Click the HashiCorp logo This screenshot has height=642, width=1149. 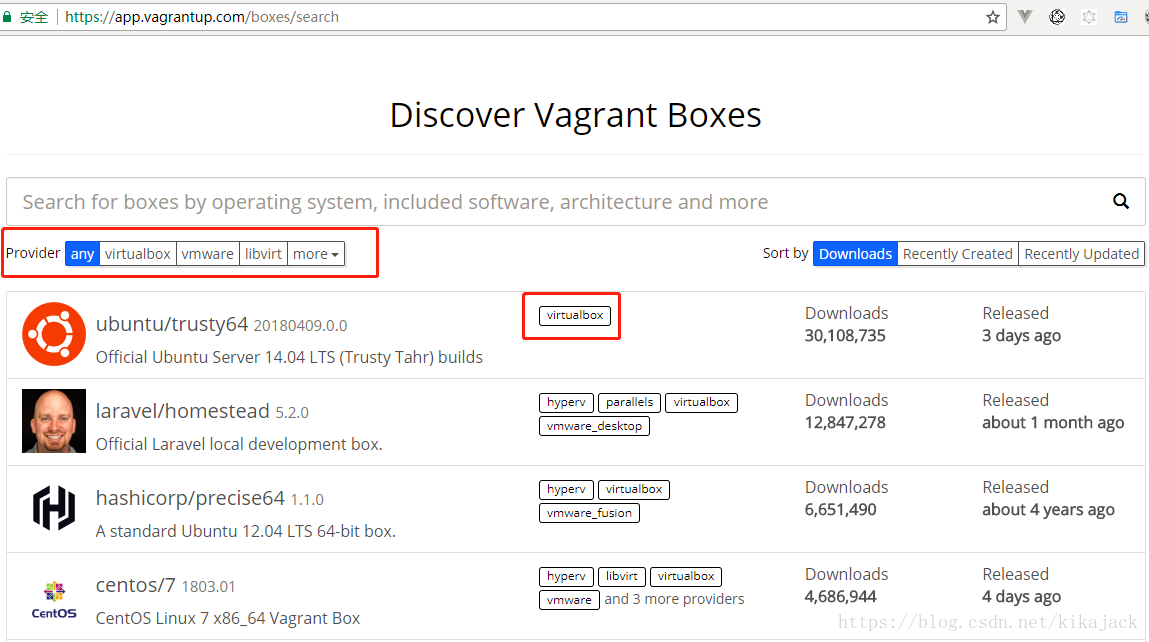tap(53, 508)
